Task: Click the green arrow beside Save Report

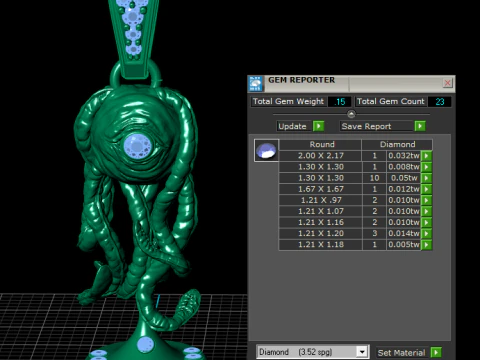Action: pos(420,126)
